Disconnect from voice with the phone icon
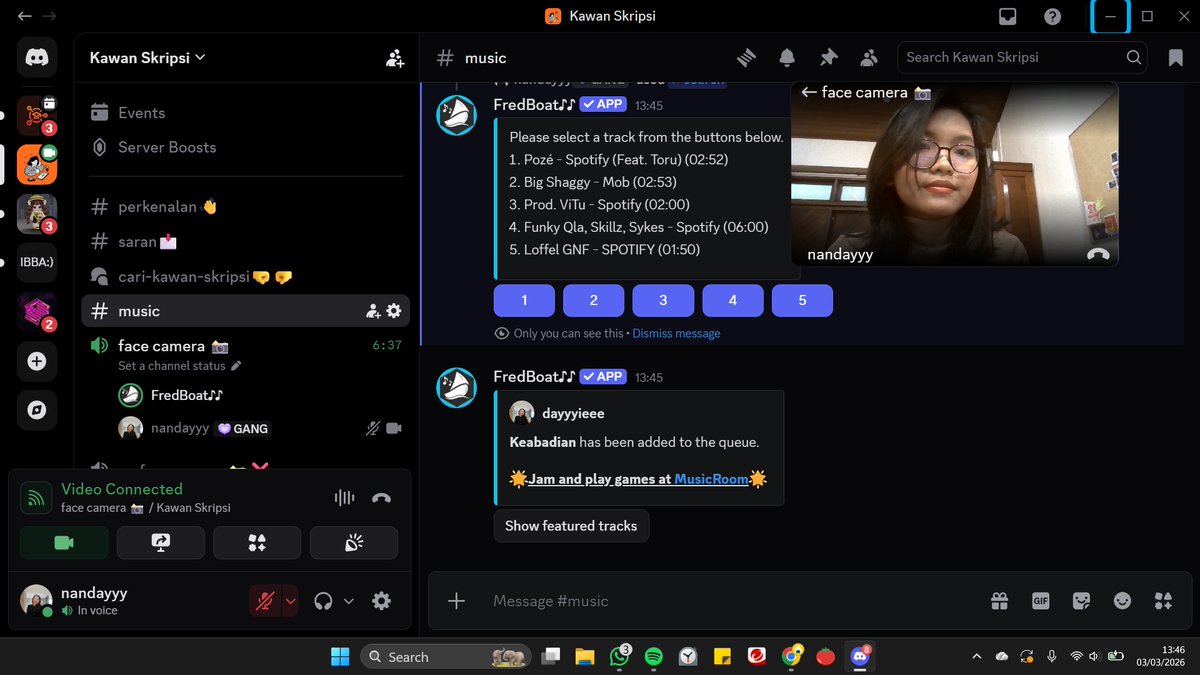This screenshot has height=675, width=1200. pos(381,498)
